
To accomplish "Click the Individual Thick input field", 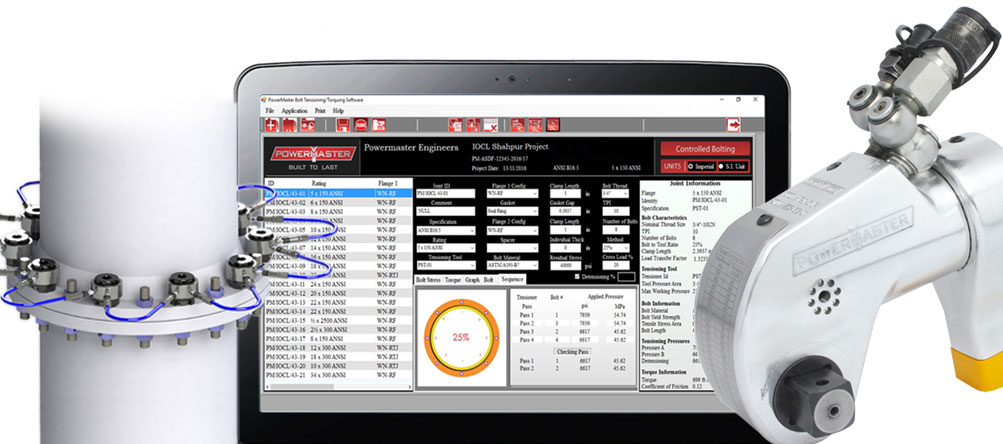I will [x=565, y=248].
